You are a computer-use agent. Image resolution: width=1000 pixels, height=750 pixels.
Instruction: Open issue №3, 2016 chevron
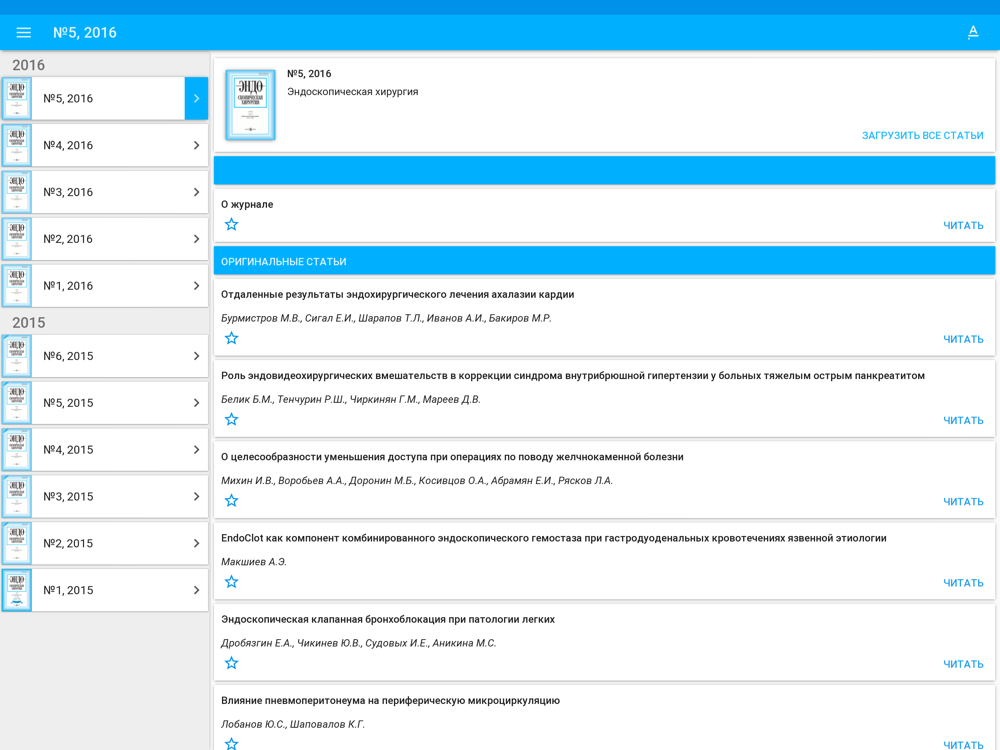point(196,192)
